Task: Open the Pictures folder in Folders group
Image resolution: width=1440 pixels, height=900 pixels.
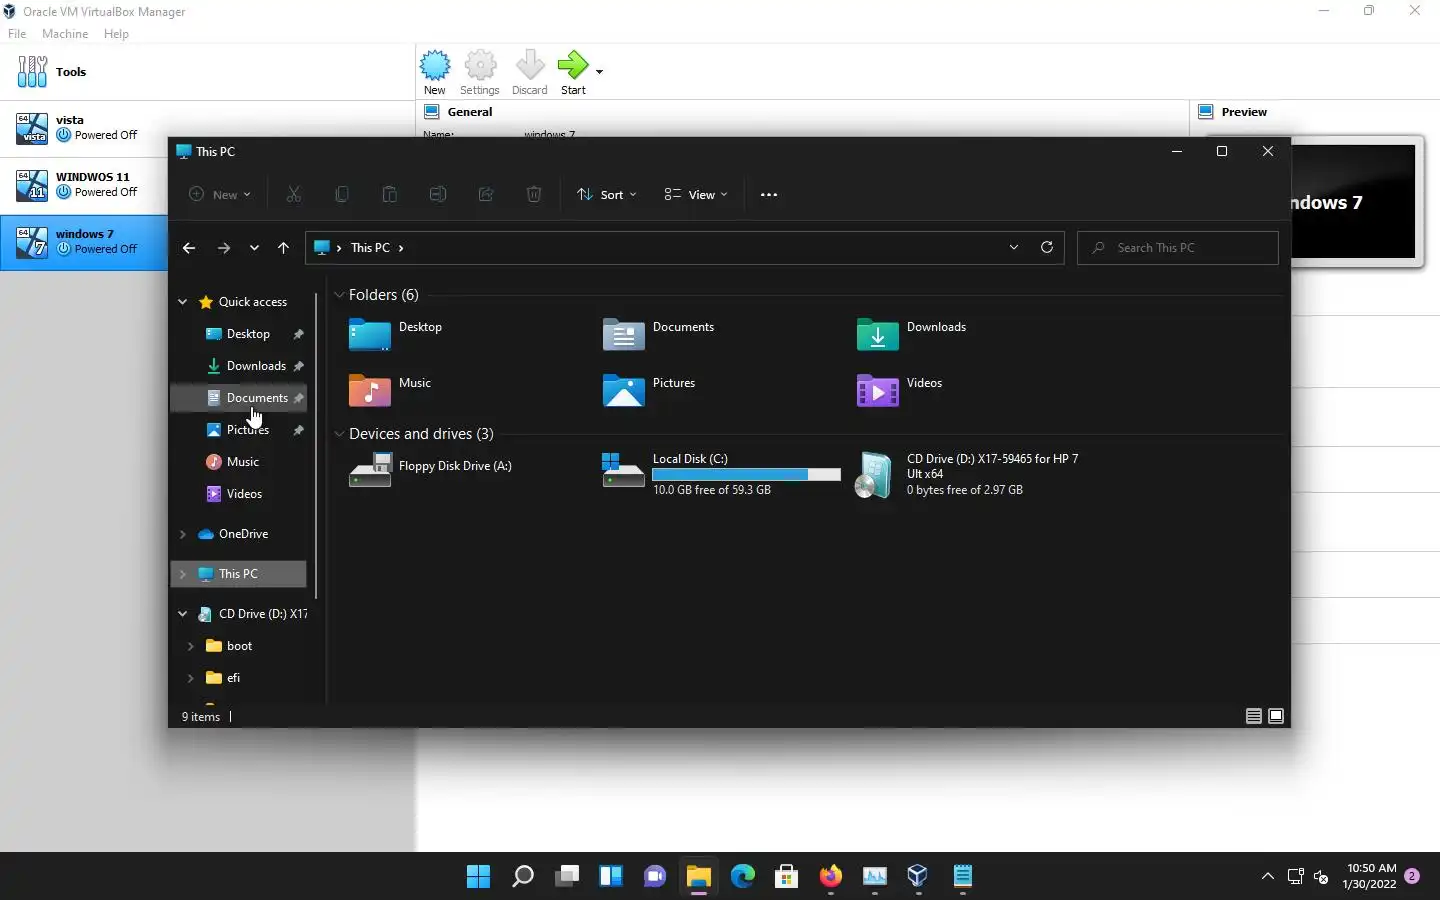Action: point(648,390)
